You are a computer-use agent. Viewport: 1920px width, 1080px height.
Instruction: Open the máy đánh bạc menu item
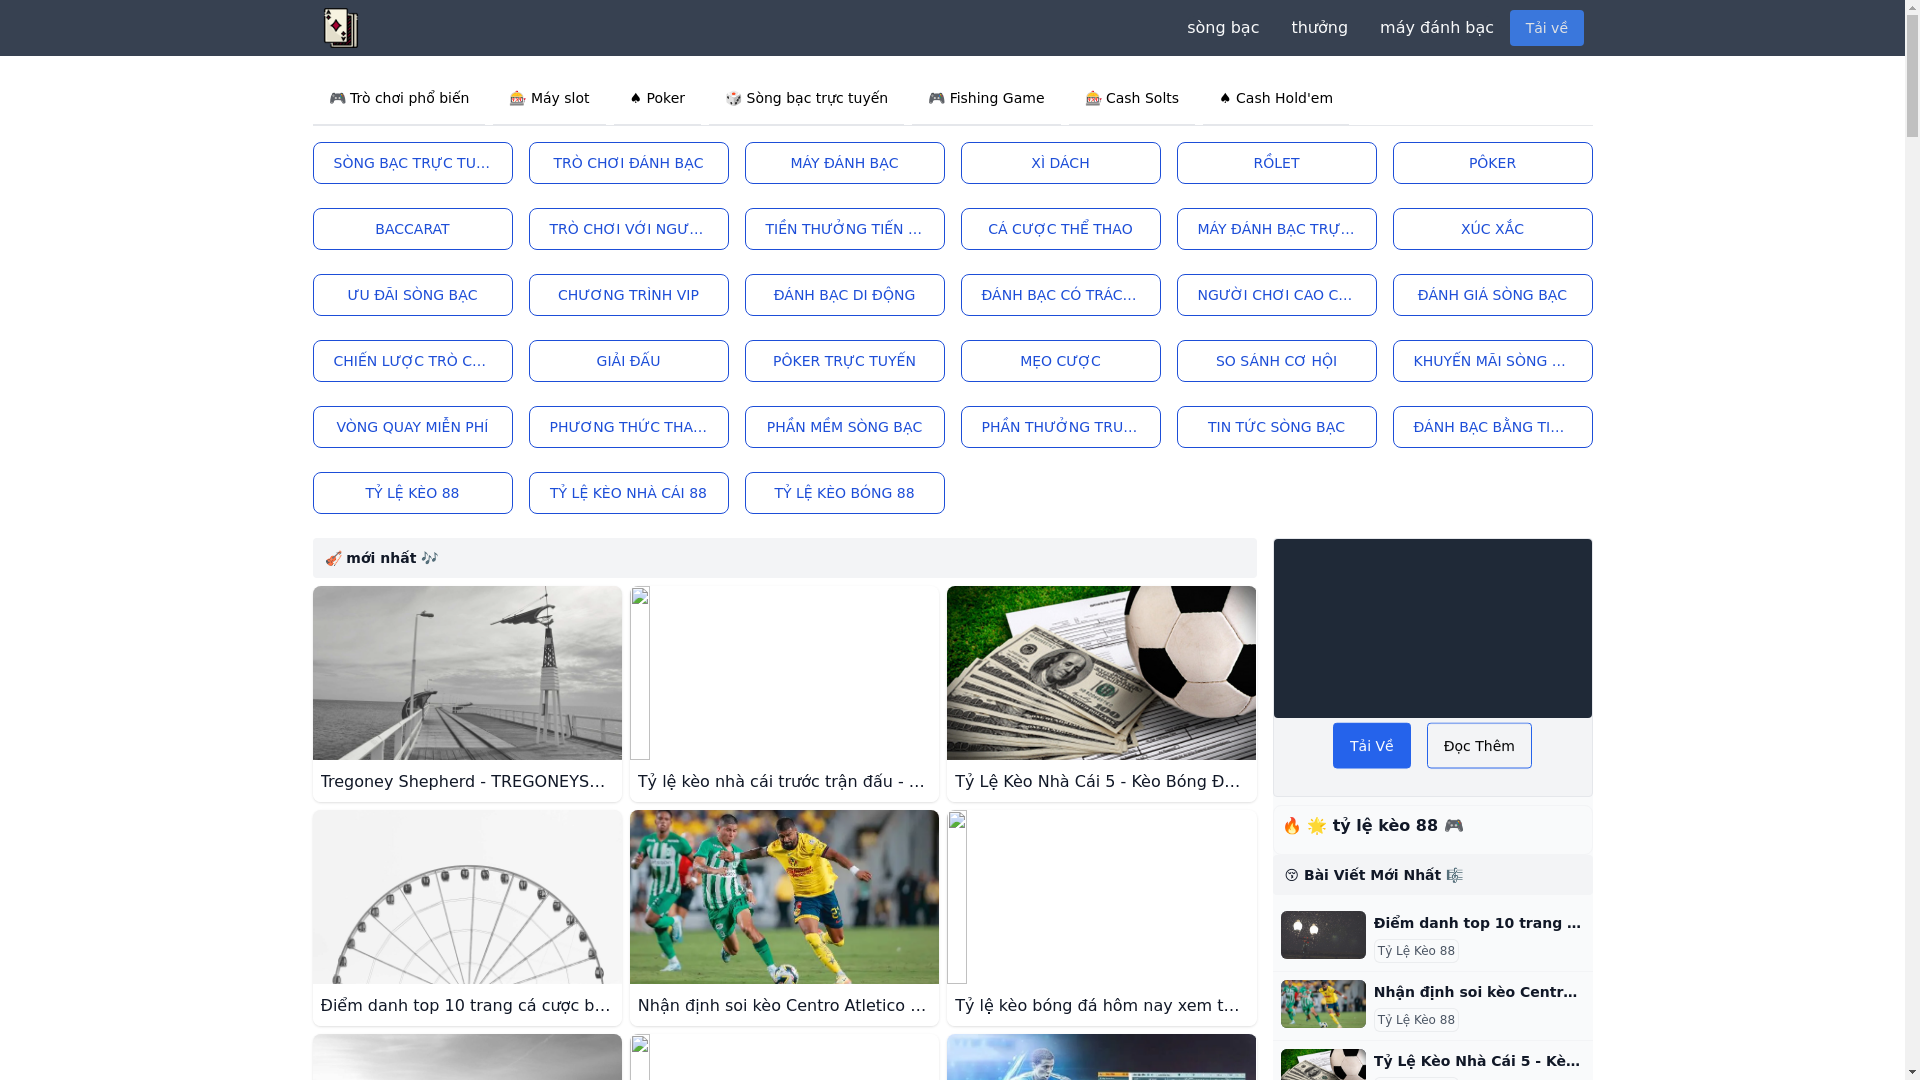(1436, 28)
